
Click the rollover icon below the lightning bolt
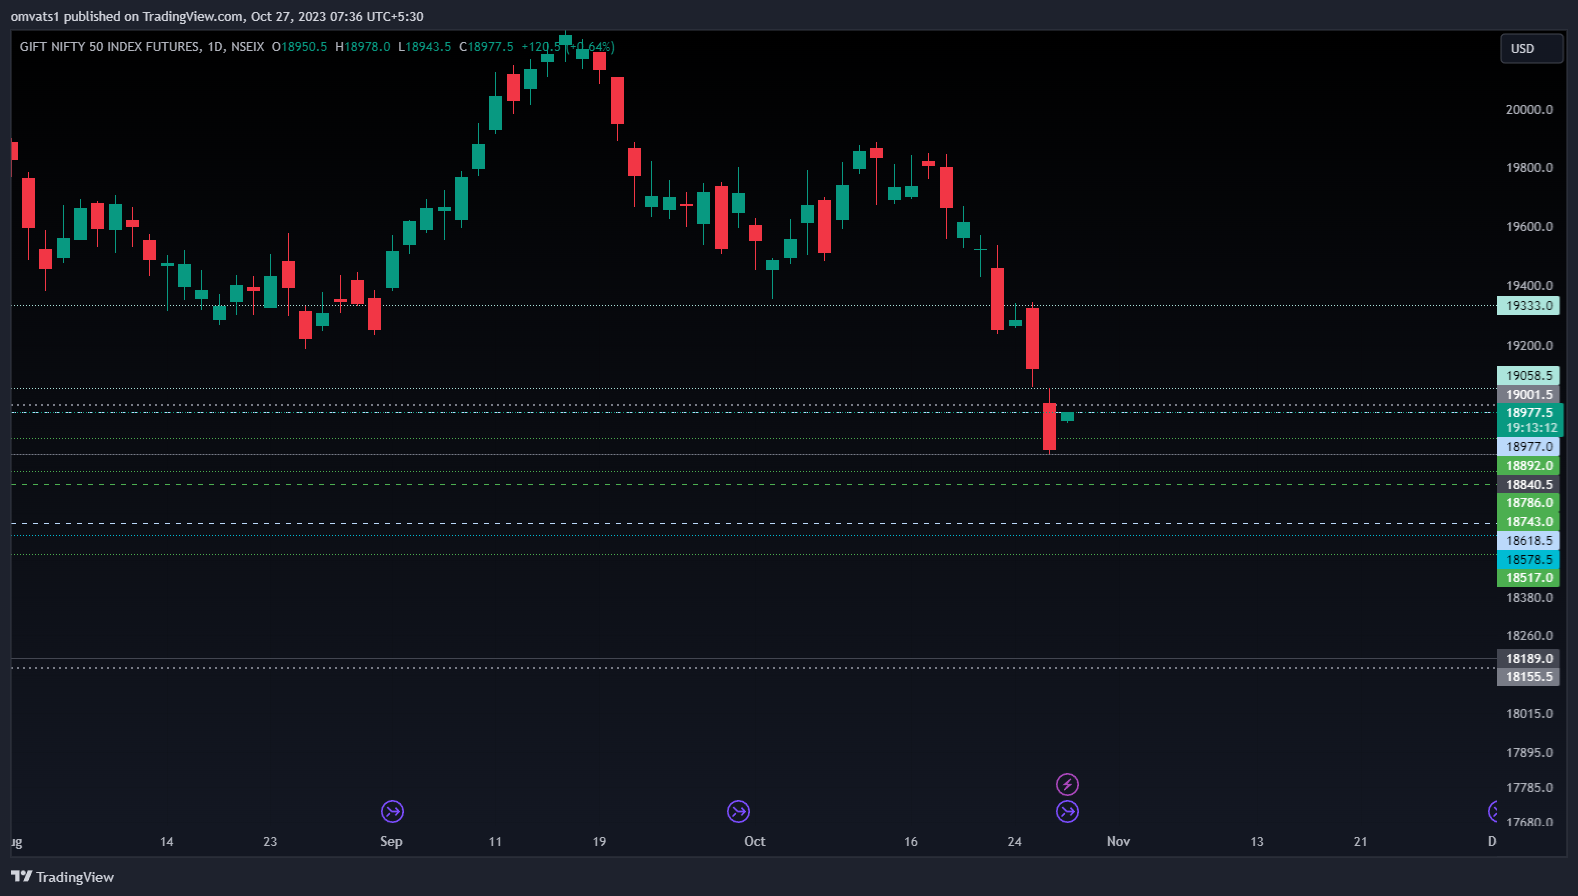click(1067, 811)
